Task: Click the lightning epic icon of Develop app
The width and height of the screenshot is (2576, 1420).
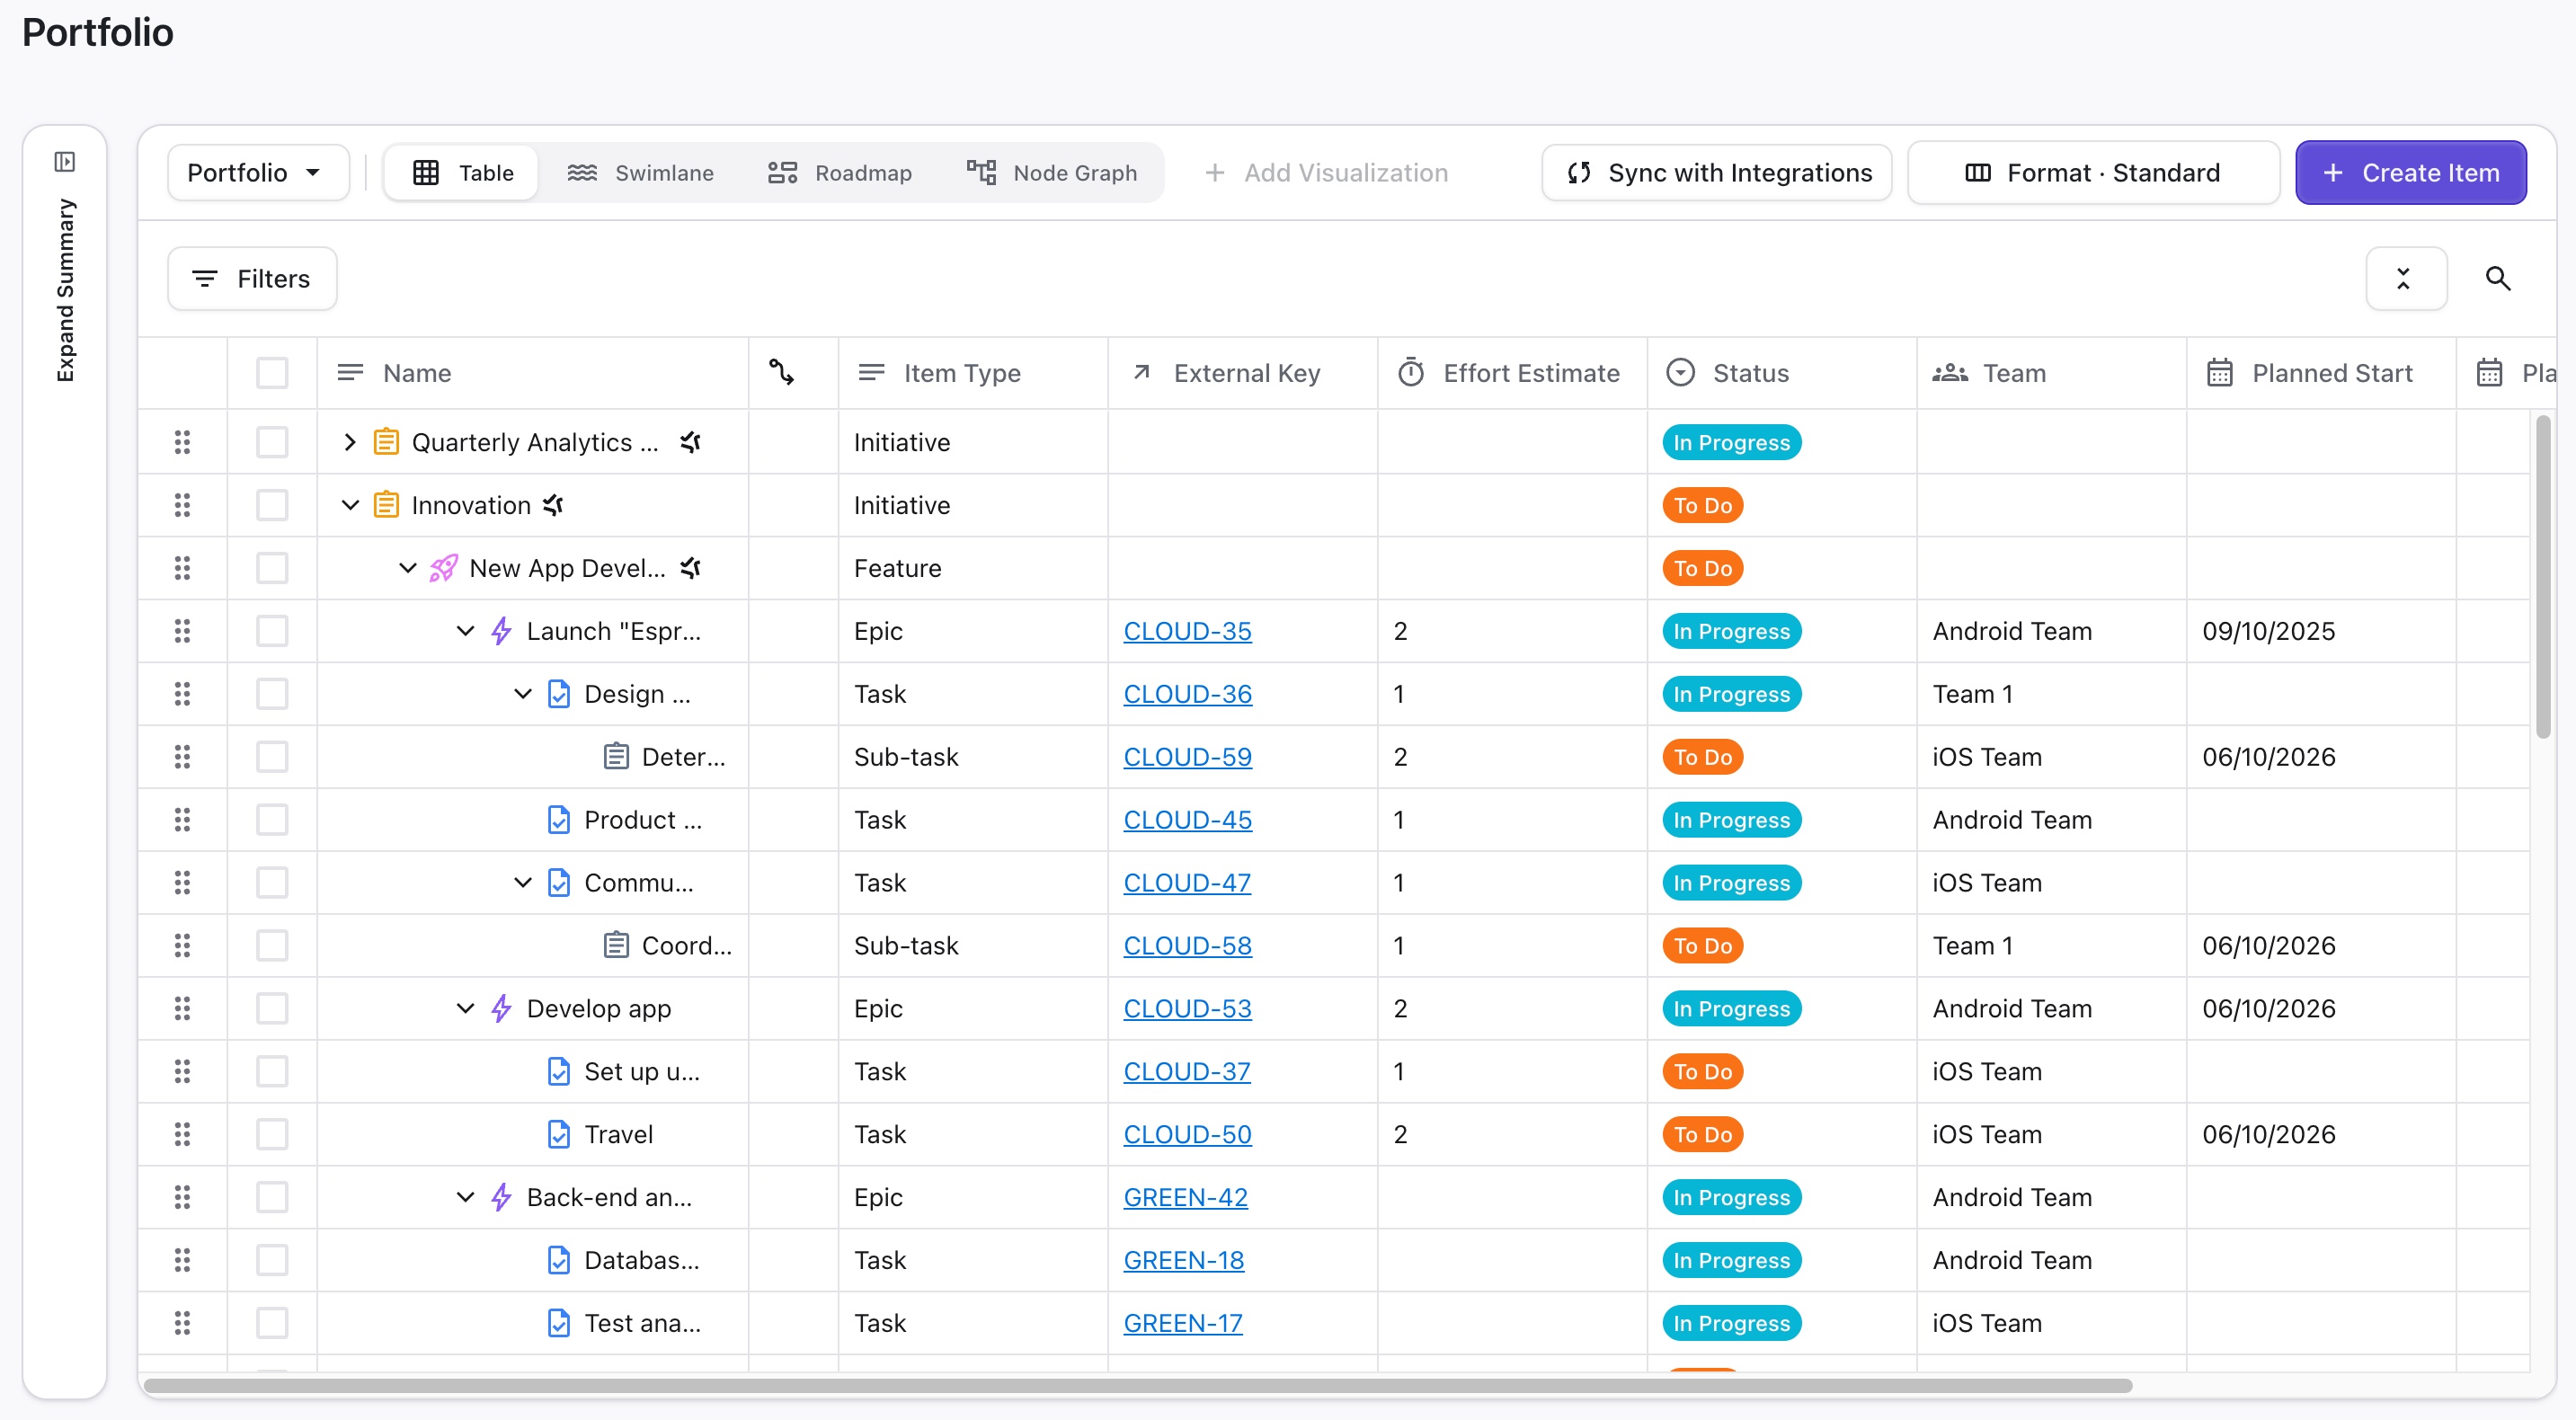Action: coord(502,1008)
